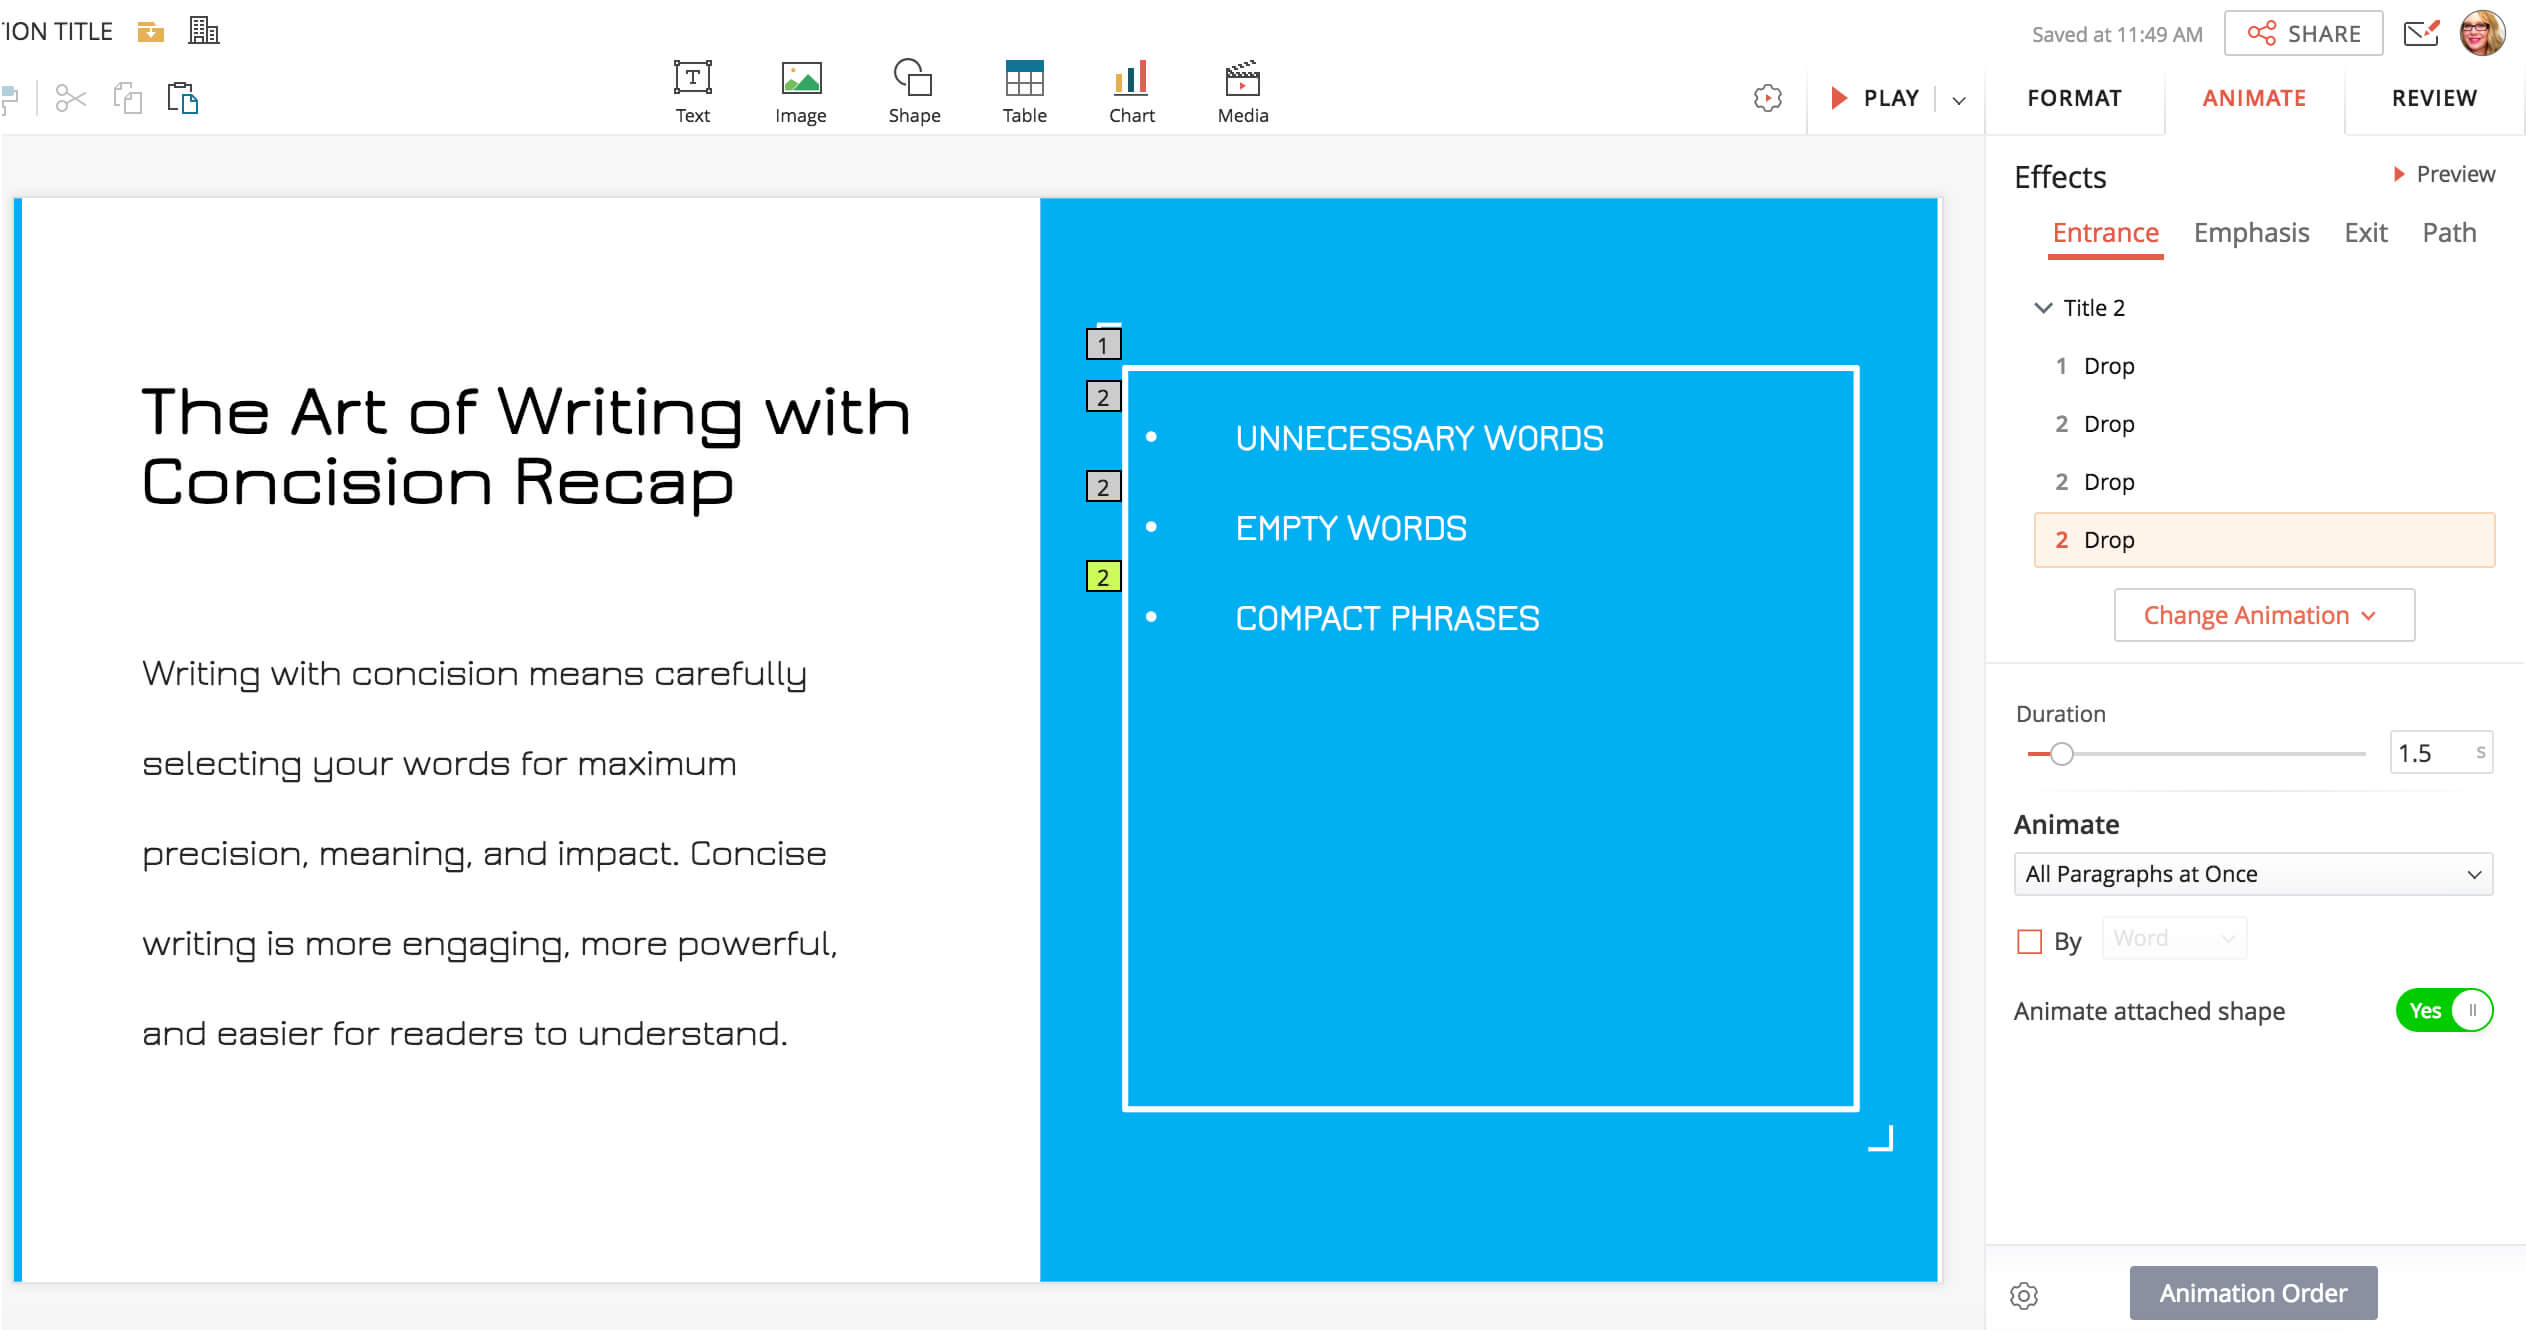Collapse the Title 2 effects group

click(x=2043, y=308)
